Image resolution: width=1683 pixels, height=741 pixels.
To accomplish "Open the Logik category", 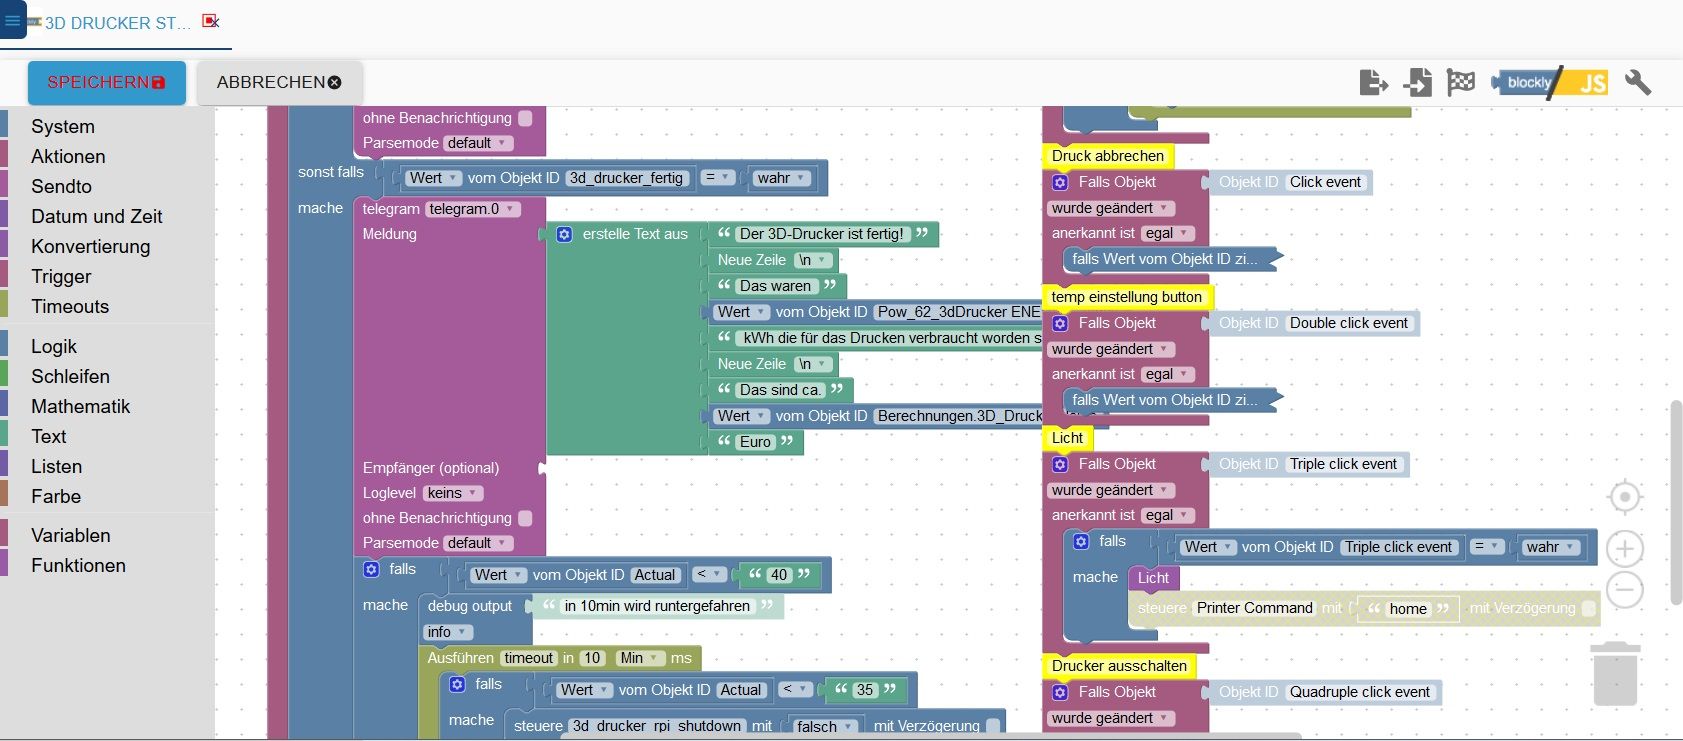I will tap(54, 346).
